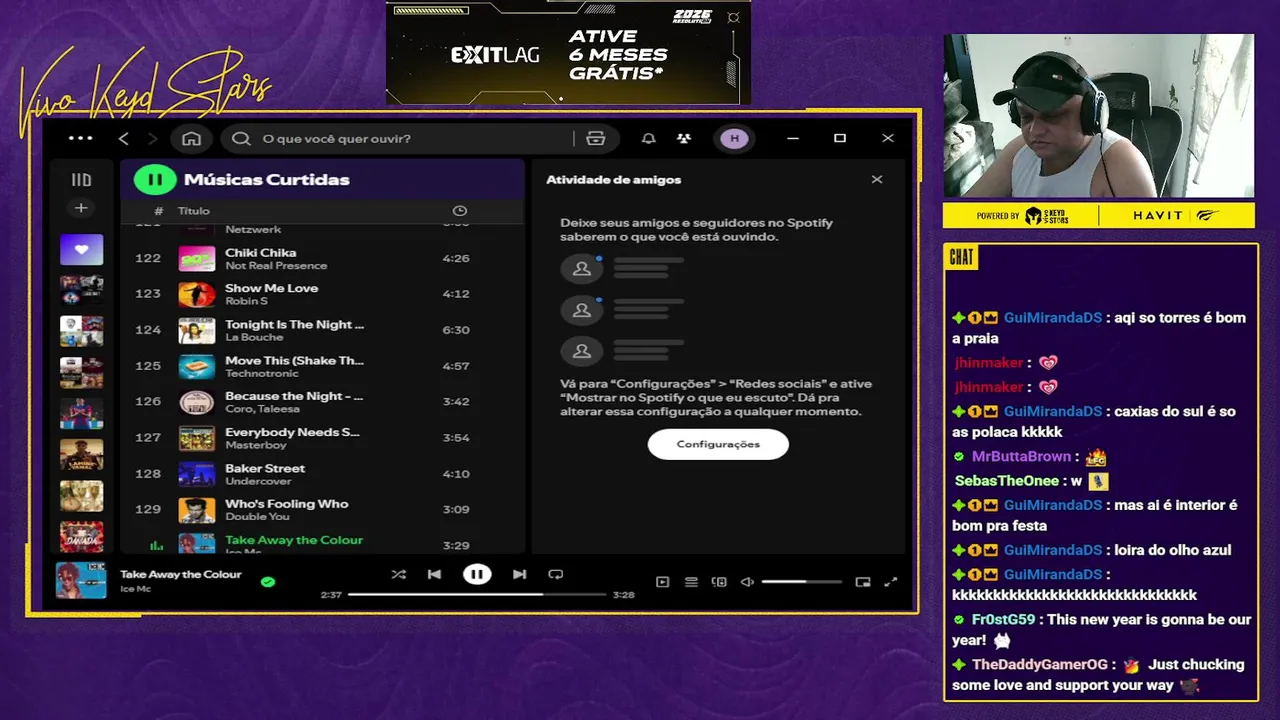The width and height of the screenshot is (1280, 720).
Task: Mute with the speaker icon
Action: 747,582
